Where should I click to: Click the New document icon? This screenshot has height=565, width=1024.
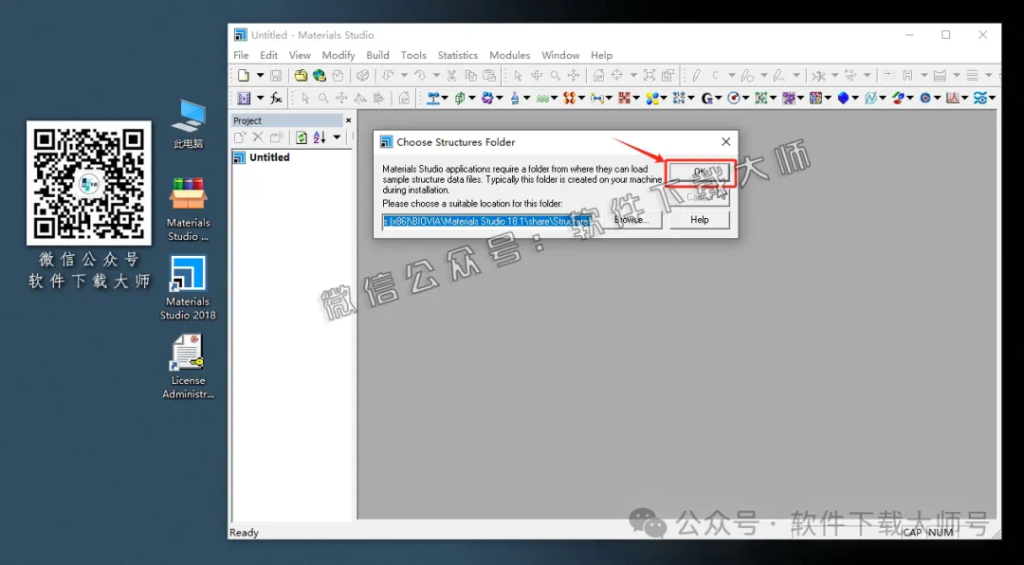click(243, 75)
